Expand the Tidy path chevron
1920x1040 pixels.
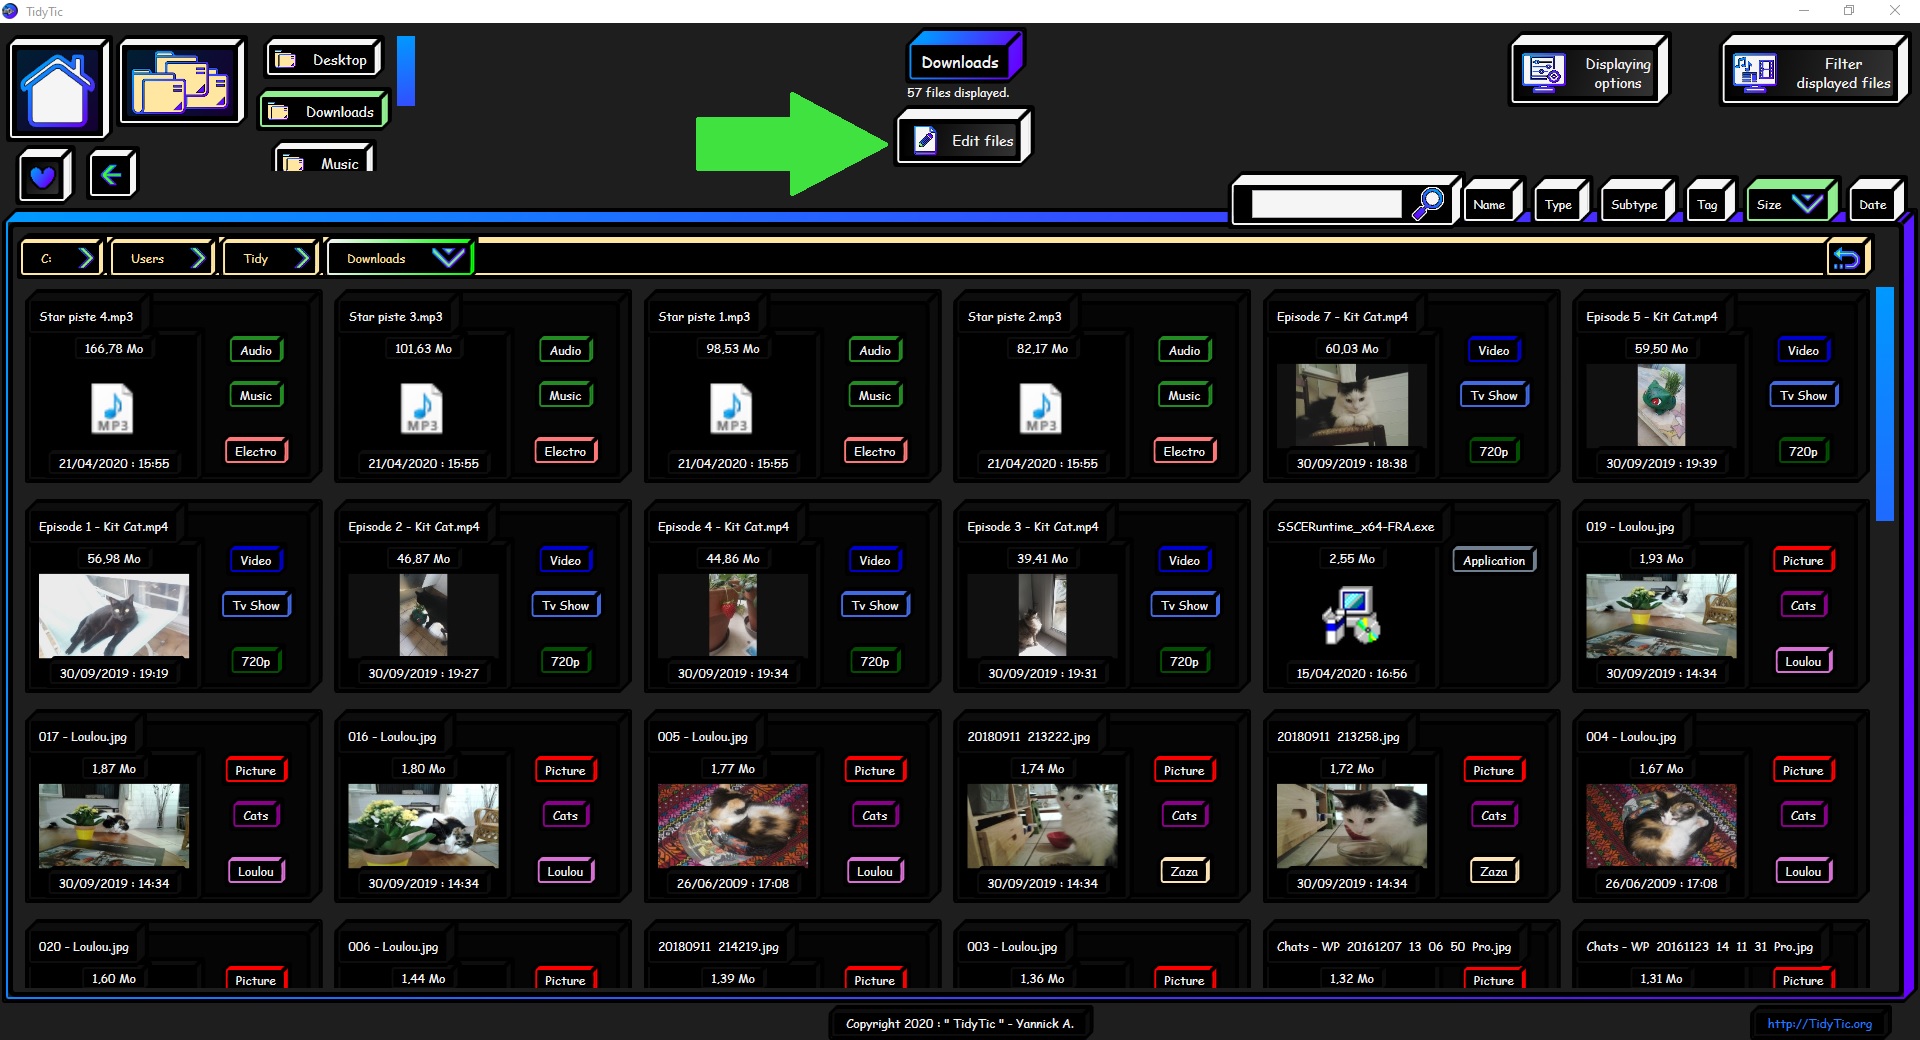coord(302,258)
